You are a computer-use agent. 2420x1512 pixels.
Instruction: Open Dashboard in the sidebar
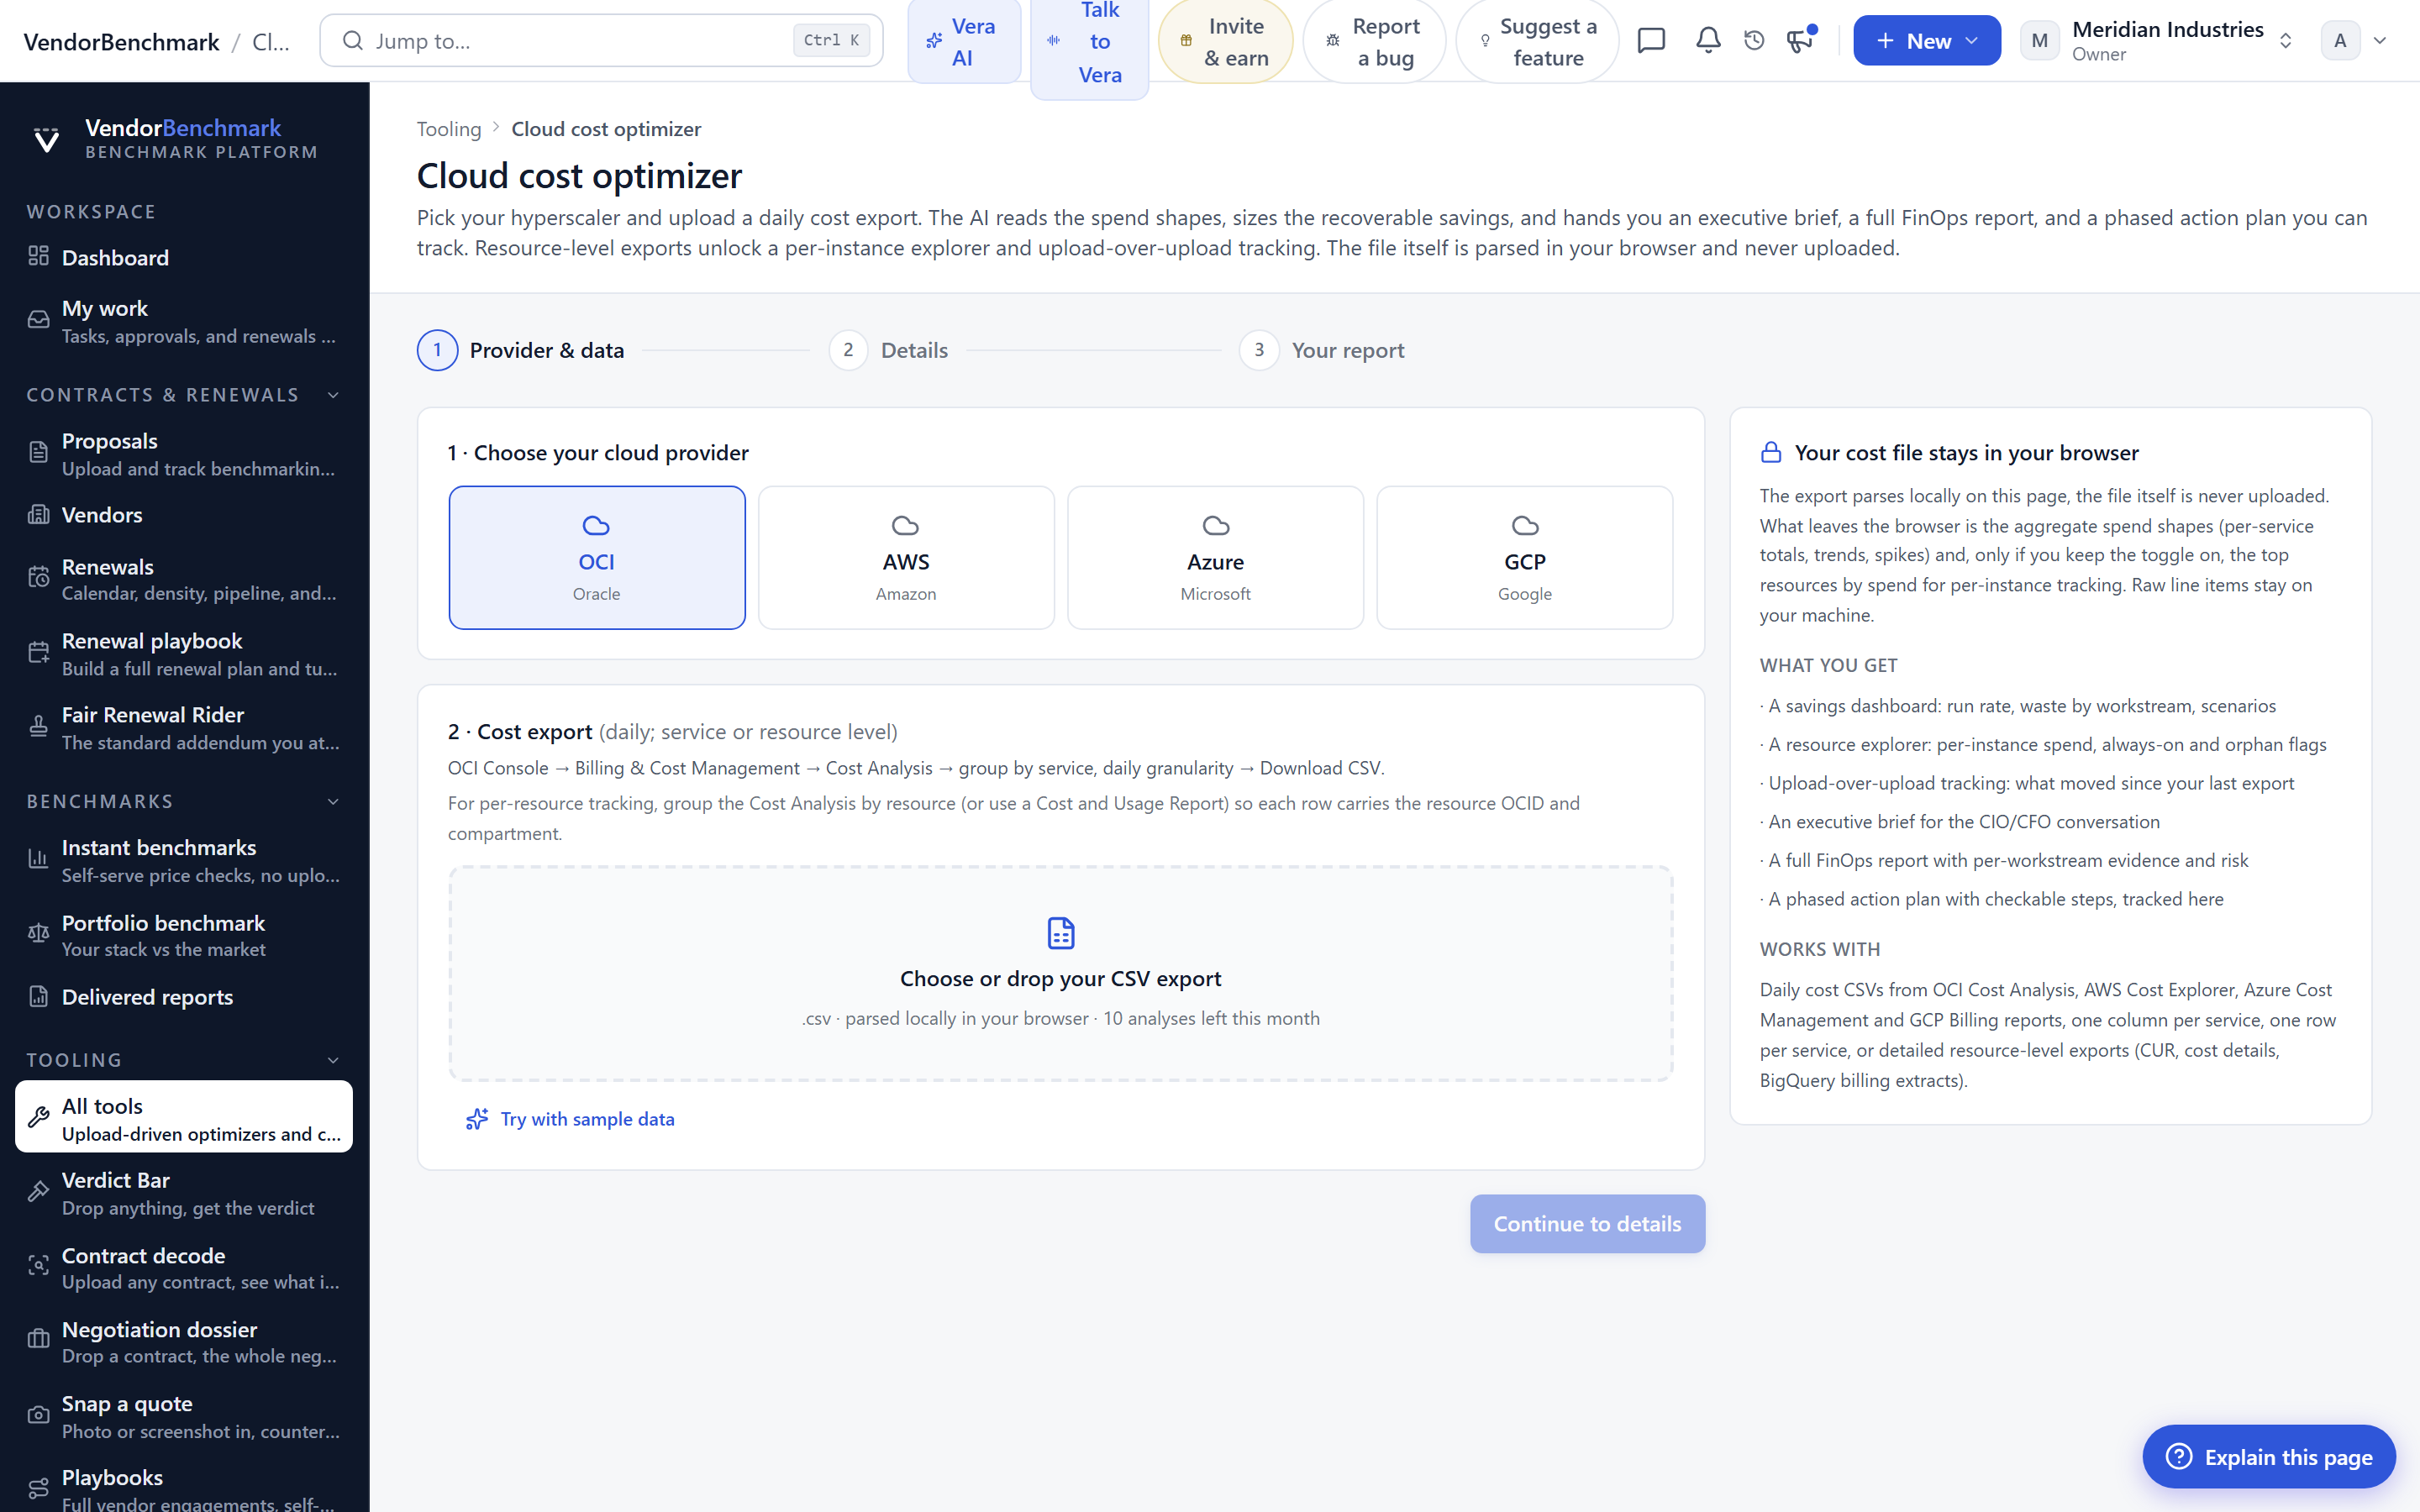point(184,257)
